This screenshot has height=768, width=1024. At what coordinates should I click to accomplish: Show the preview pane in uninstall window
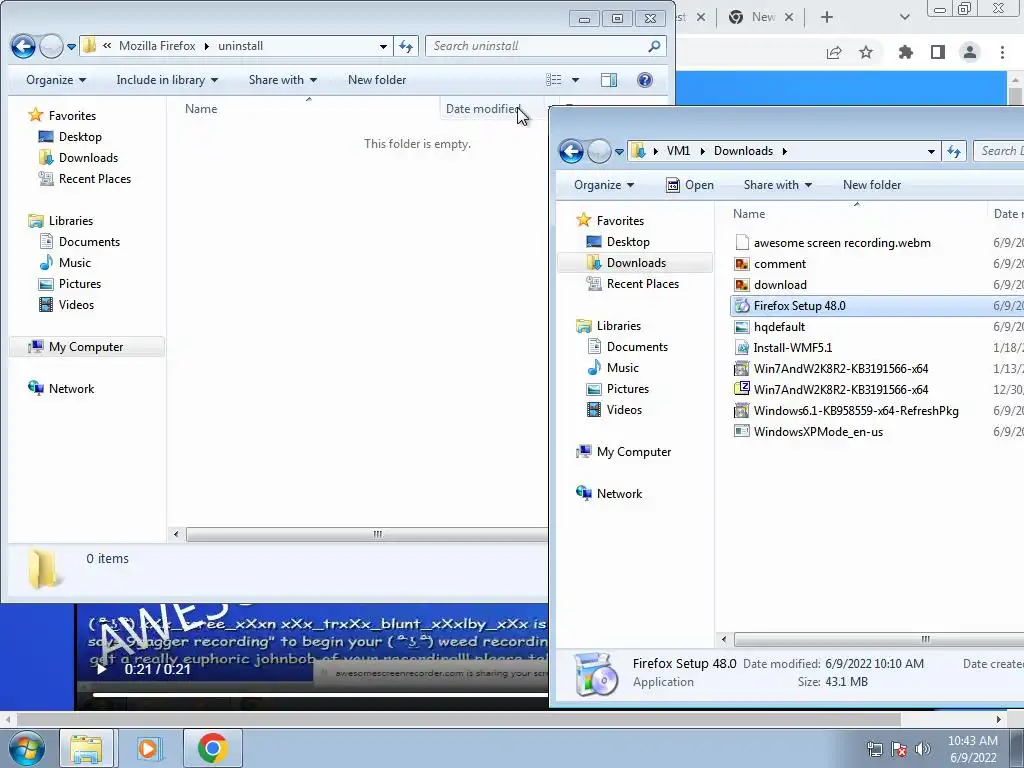[x=609, y=80]
